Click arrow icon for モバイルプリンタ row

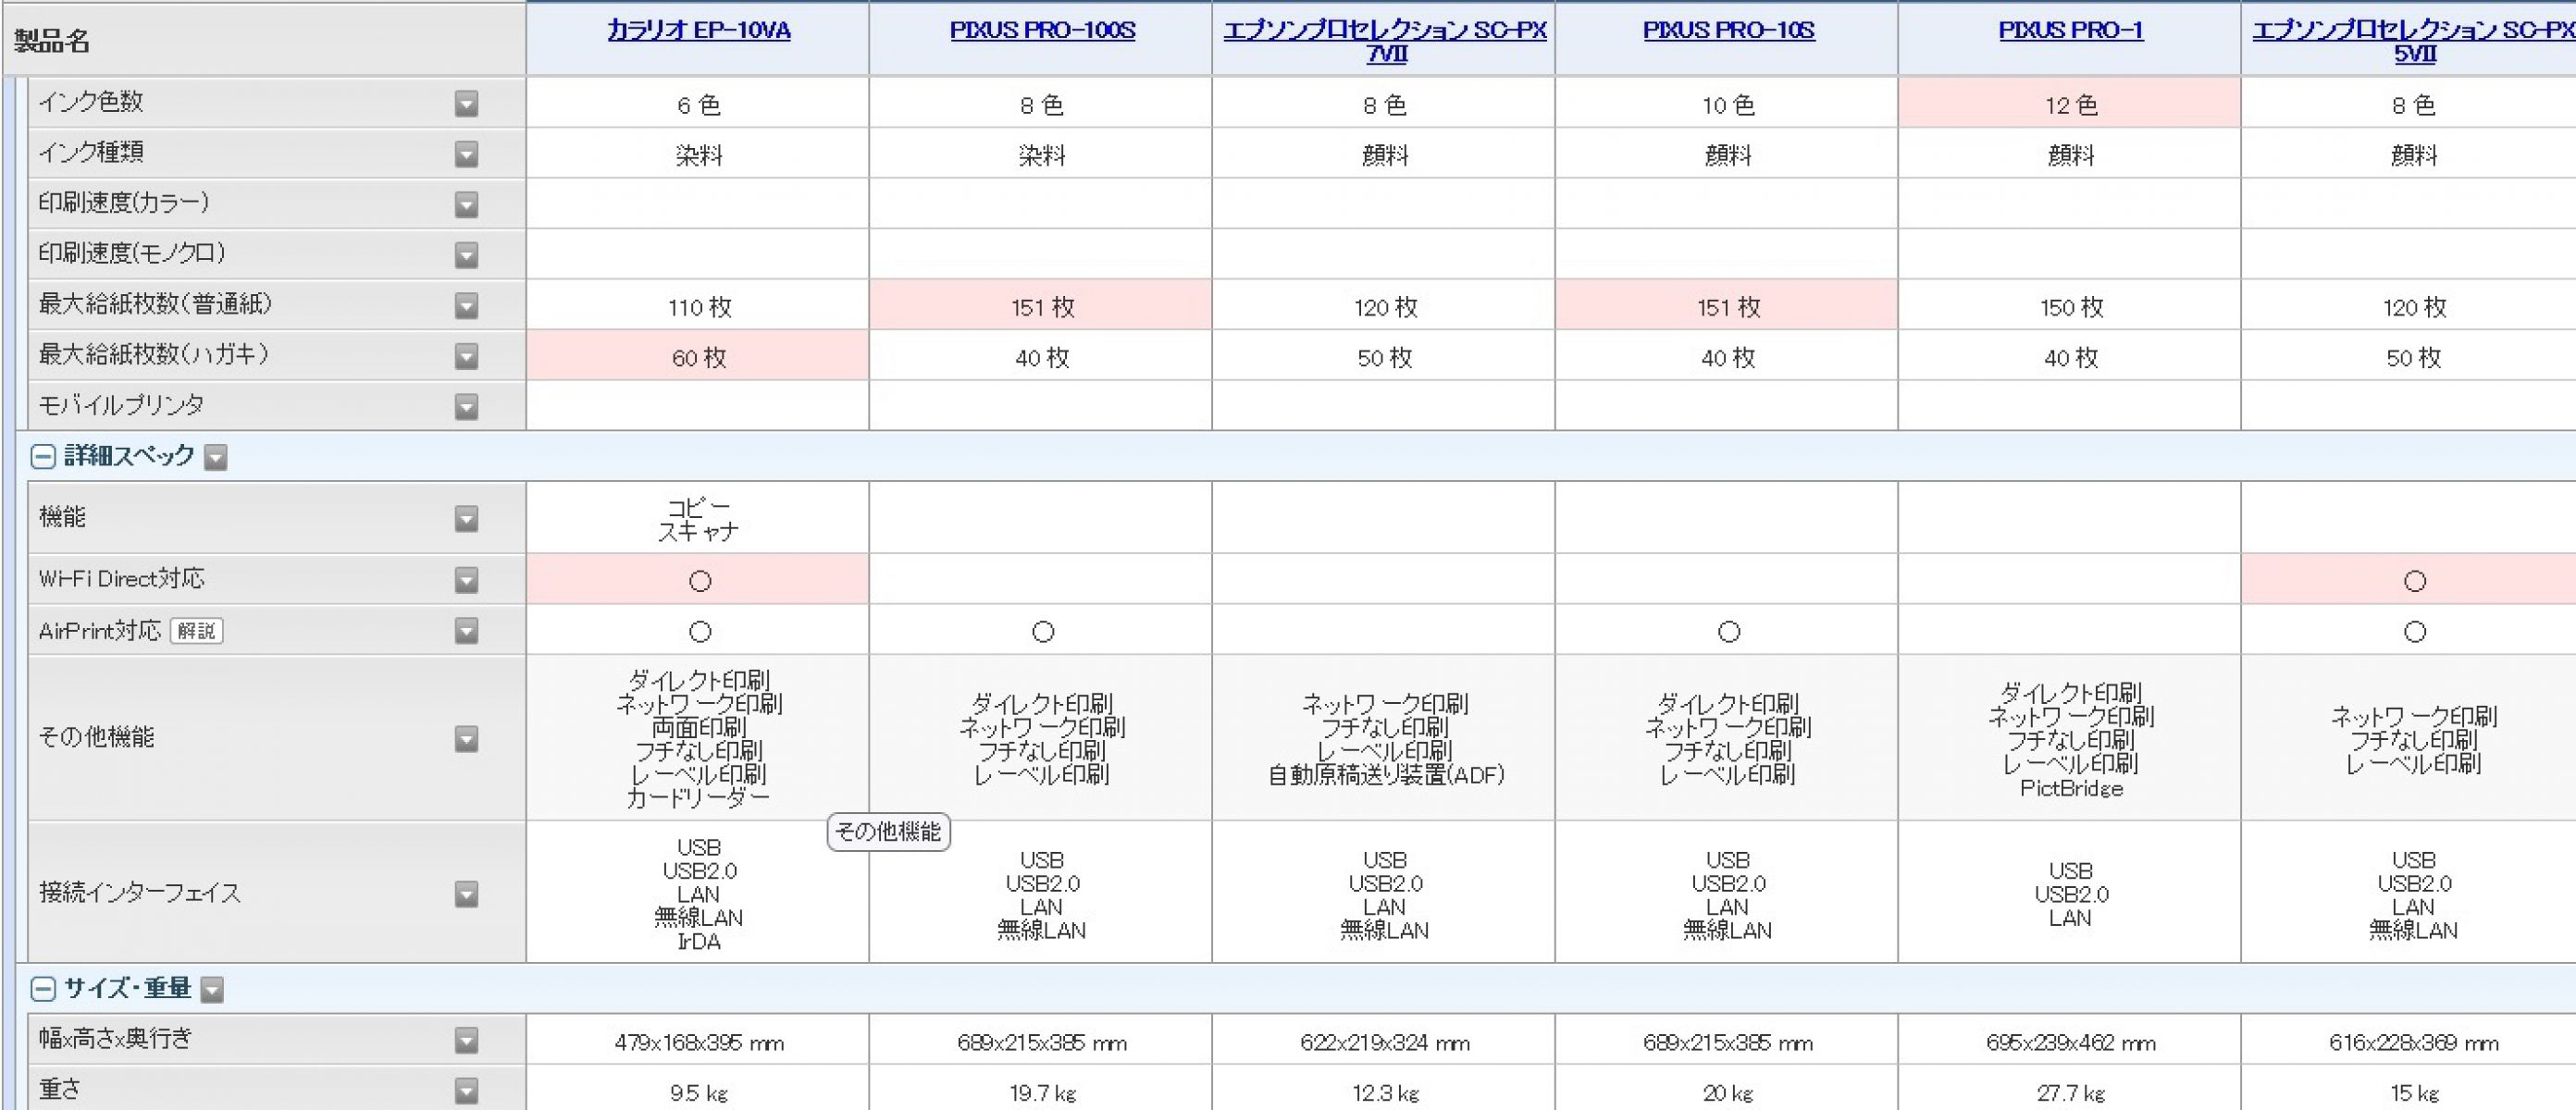466,407
